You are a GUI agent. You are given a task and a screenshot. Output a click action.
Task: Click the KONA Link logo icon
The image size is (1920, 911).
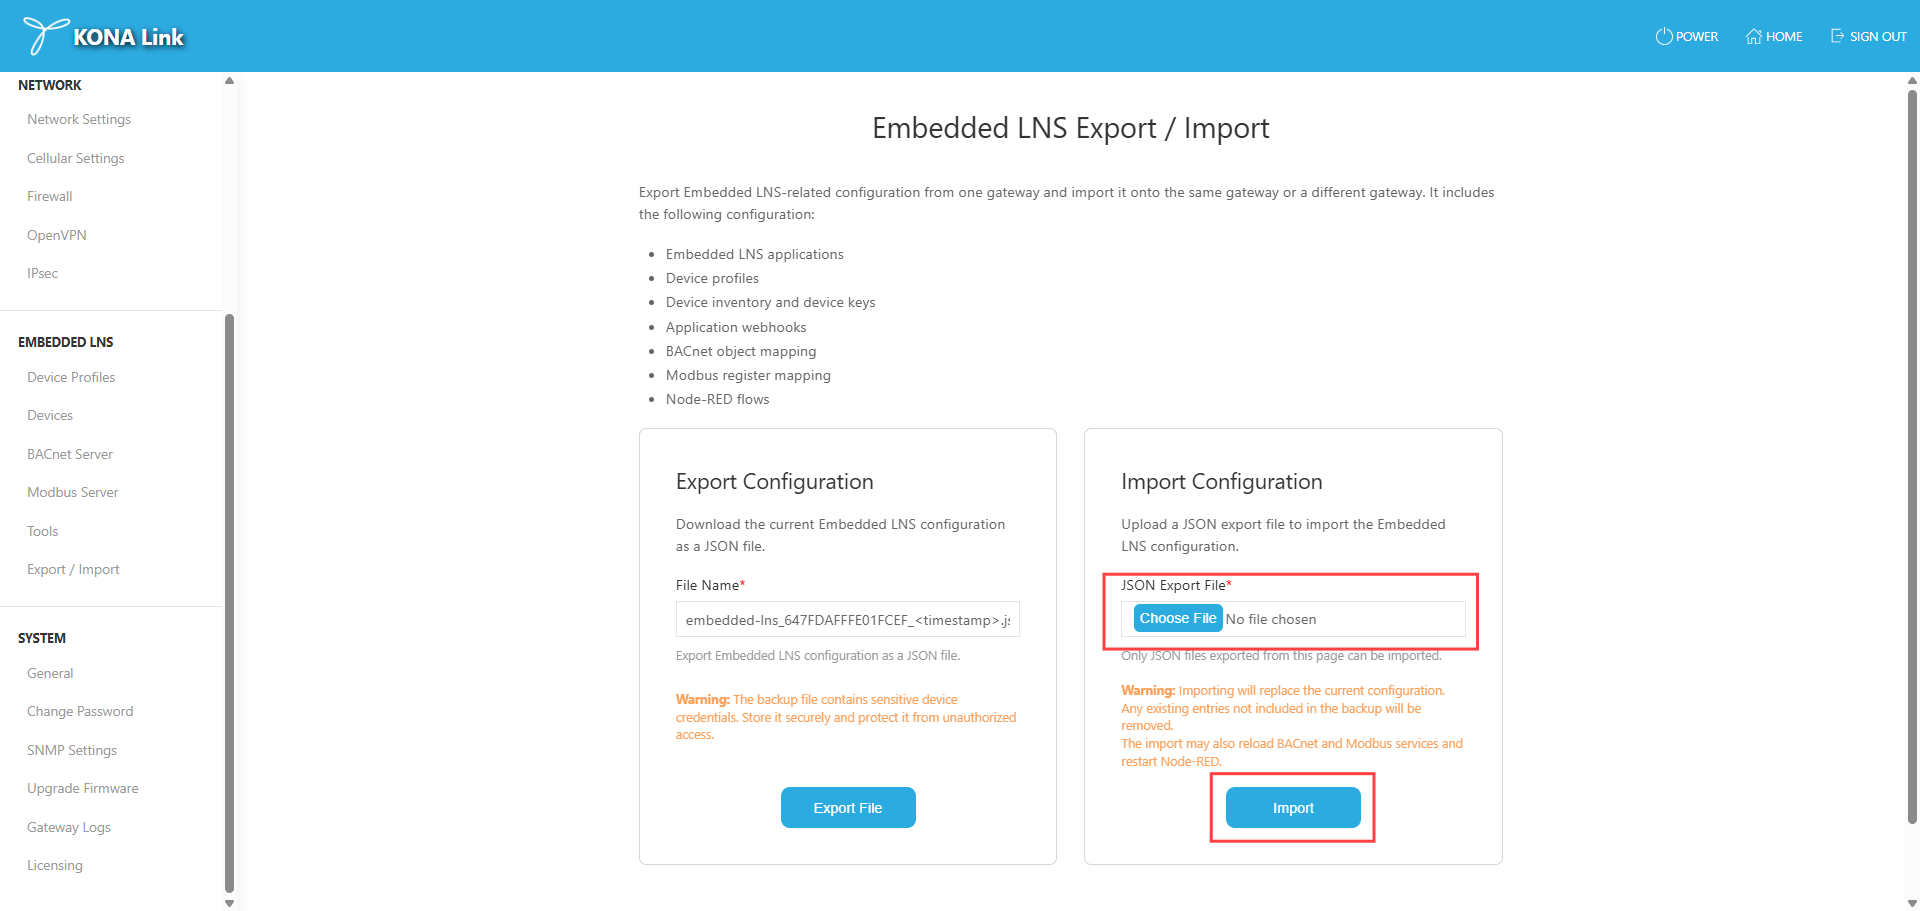pos(45,35)
